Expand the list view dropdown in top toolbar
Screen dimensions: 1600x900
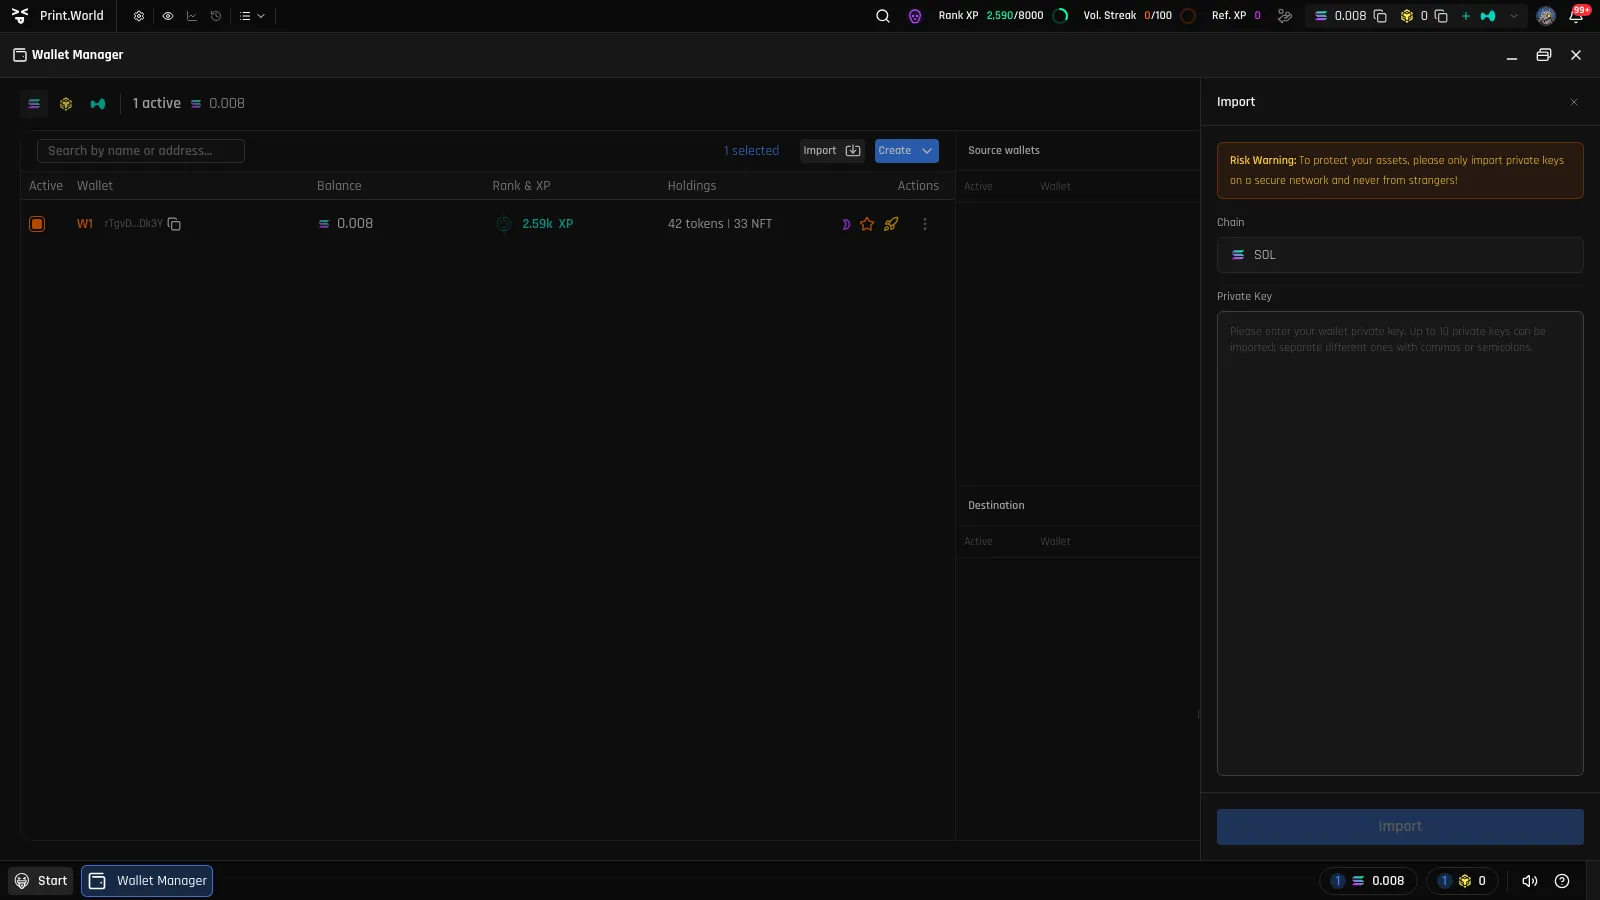point(252,16)
